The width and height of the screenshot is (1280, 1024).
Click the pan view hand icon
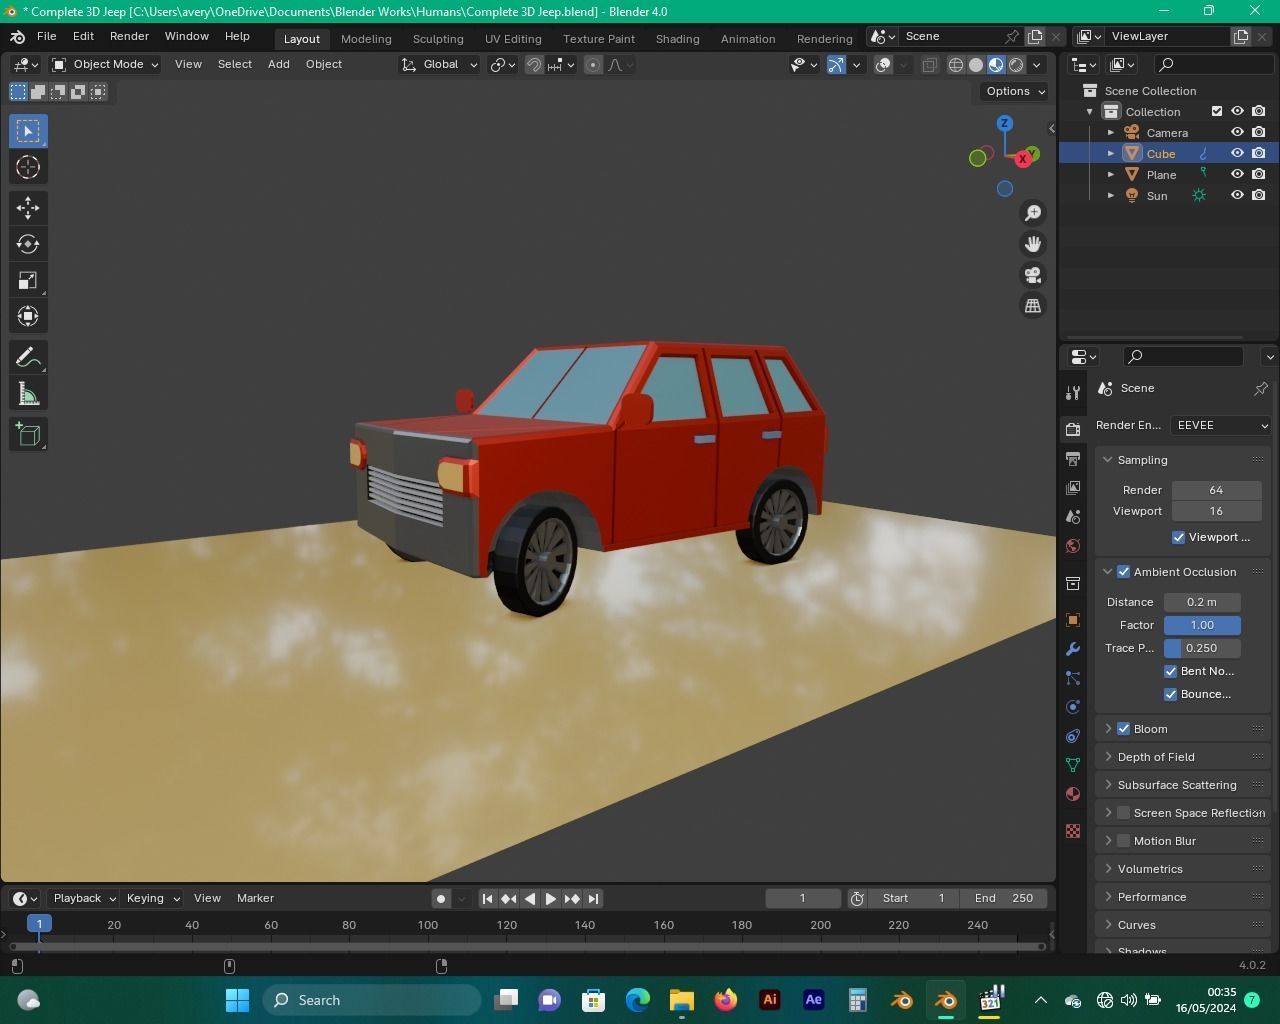pos(1033,243)
